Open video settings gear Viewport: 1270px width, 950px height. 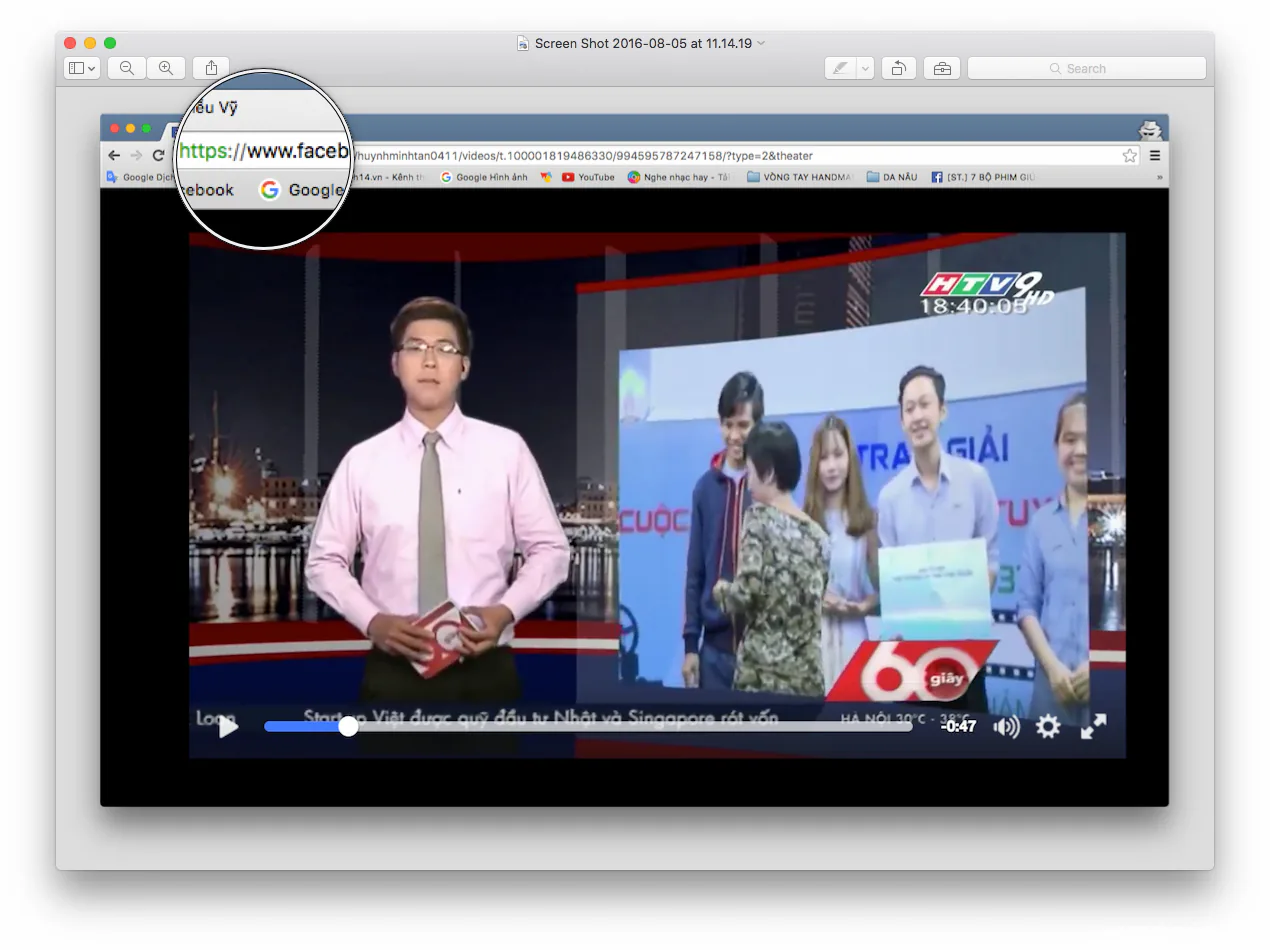[1047, 726]
